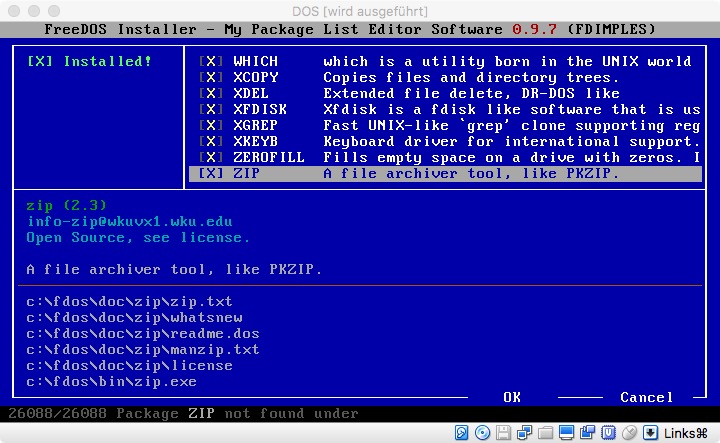This screenshot has width=720, height=443.
Task: Click c:\fdos\doc\zip\zip.txt file path
Action: pyautogui.click(x=129, y=302)
